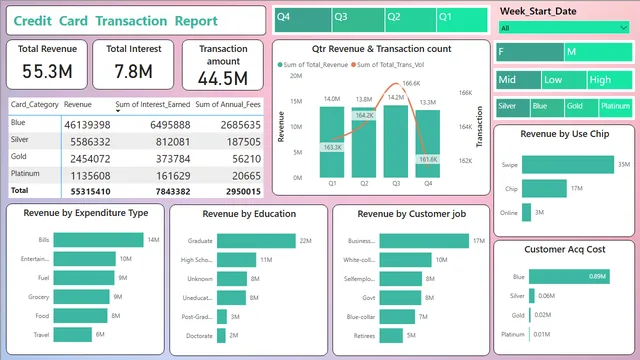Filter by gender F slicer tile

530,52
